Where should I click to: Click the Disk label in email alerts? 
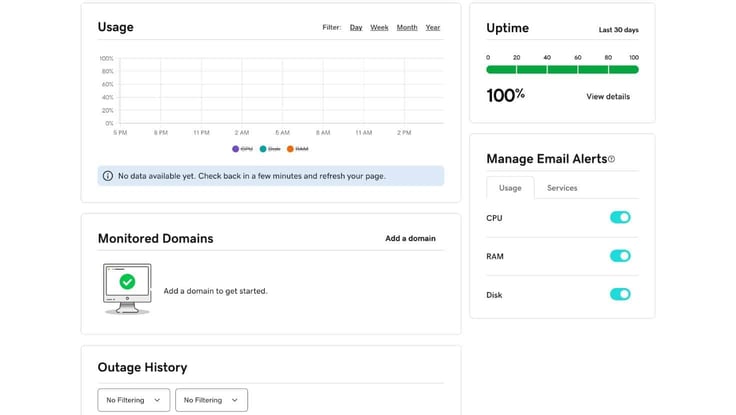[494, 295]
